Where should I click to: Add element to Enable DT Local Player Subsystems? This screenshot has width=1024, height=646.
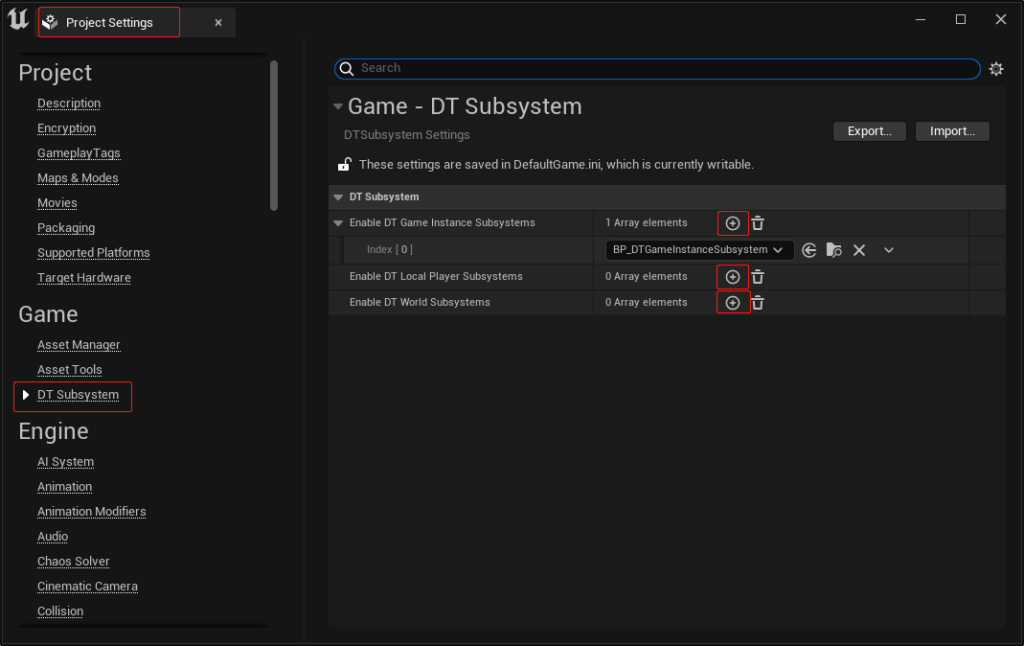(733, 276)
